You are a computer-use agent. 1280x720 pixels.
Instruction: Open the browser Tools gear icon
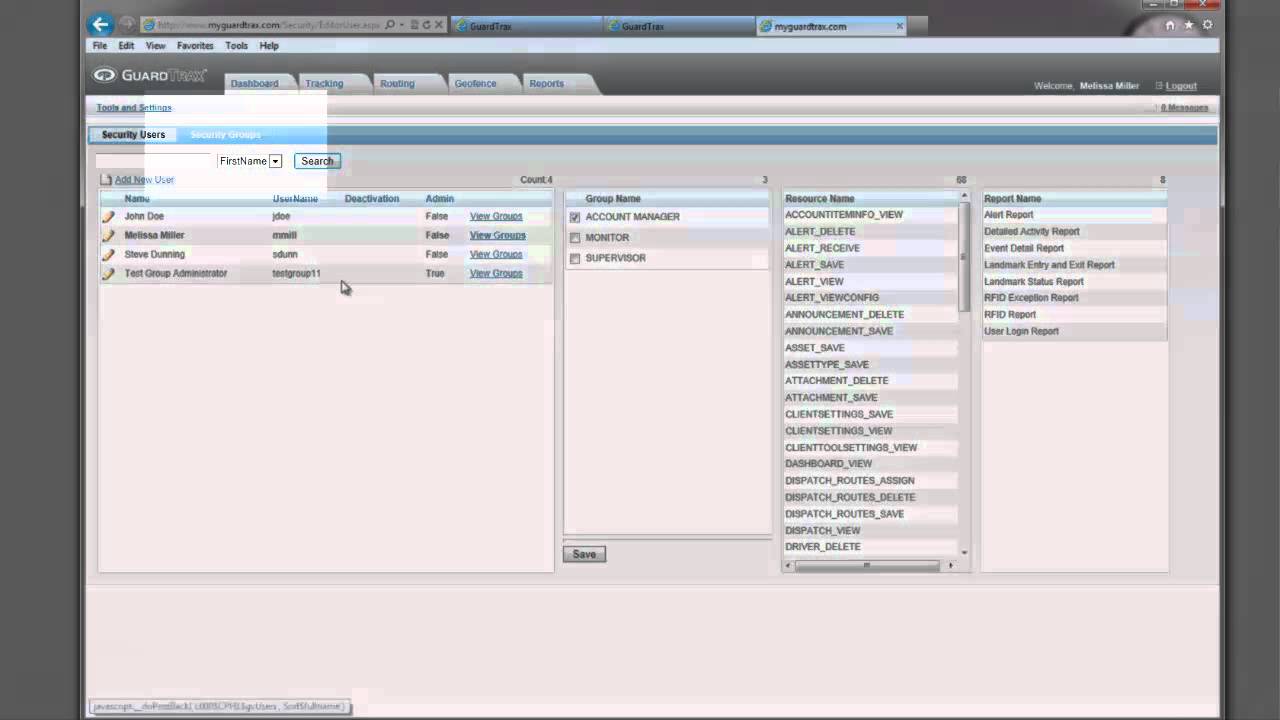(1207, 26)
